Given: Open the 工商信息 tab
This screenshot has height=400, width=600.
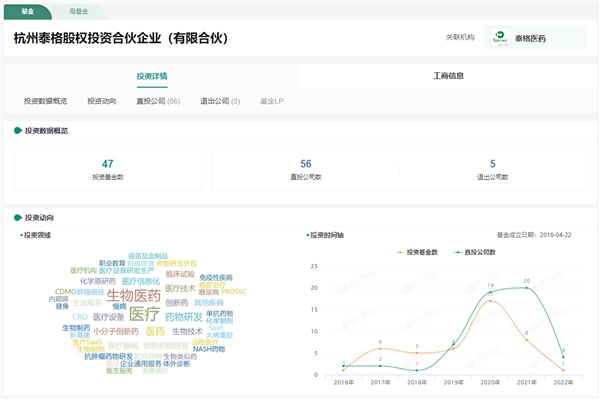Looking at the screenshot, I should tap(448, 75).
